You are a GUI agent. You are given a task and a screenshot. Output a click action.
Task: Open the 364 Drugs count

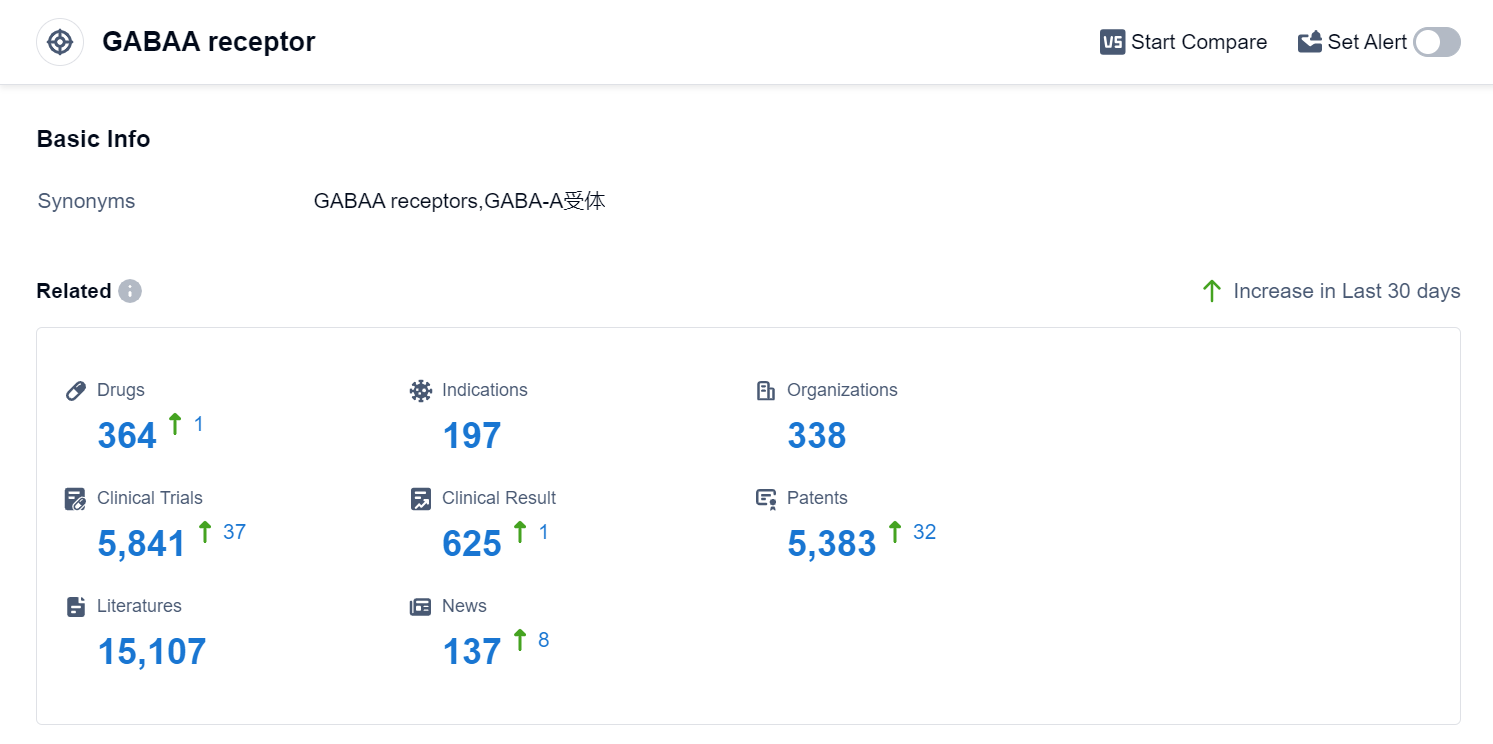tap(127, 436)
